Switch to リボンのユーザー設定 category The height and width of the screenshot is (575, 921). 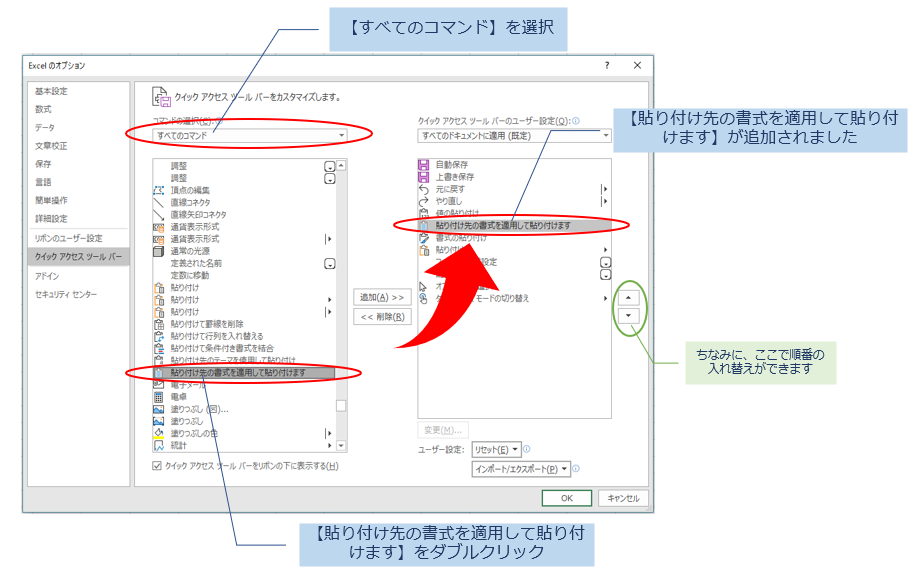pyautogui.click(x=69, y=238)
